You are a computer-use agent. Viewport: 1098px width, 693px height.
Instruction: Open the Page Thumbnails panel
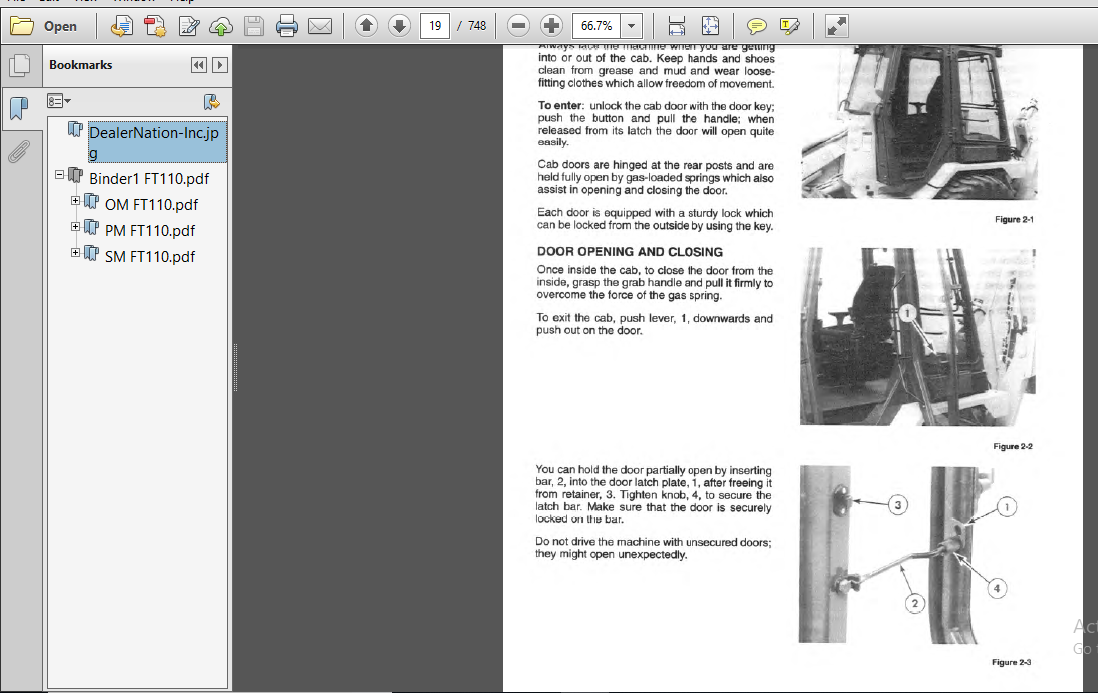pos(20,66)
